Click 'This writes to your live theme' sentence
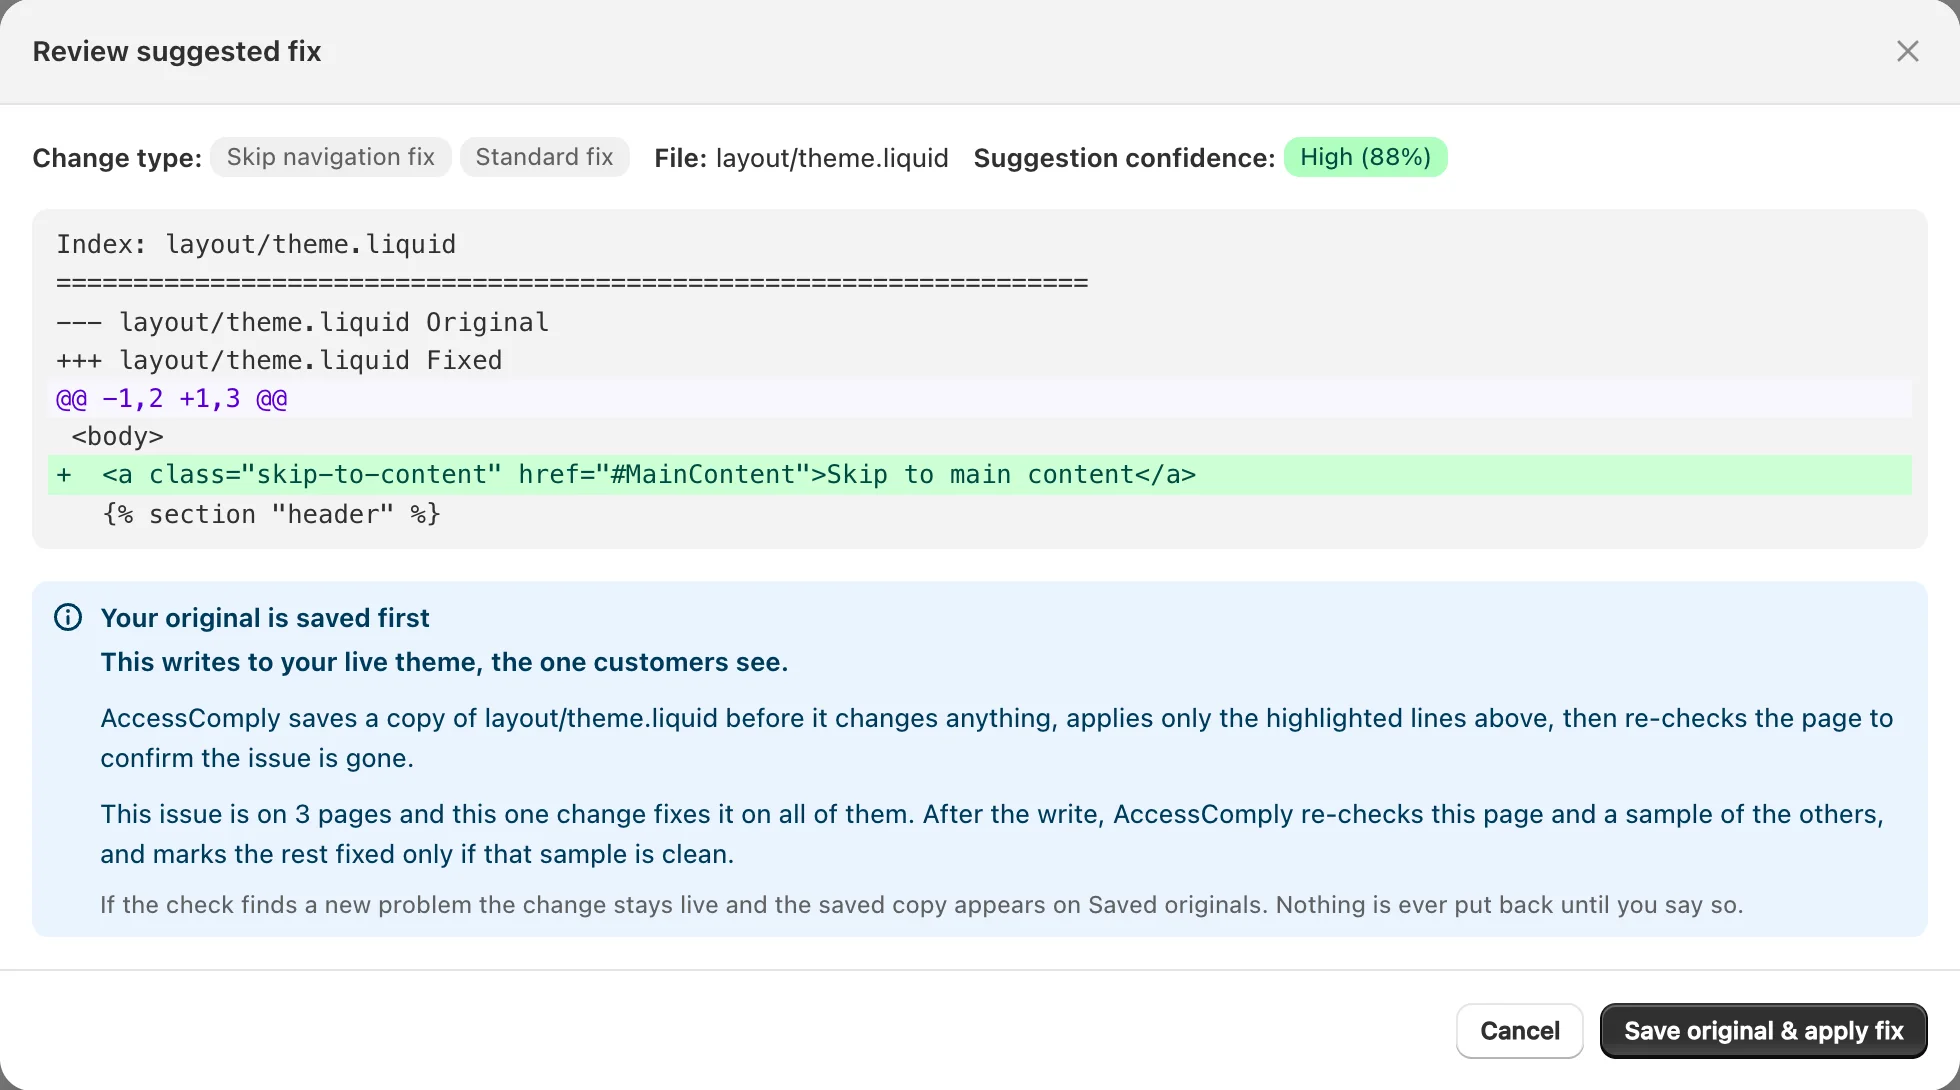This screenshot has width=1960, height=1090. (x=444, y=662)
